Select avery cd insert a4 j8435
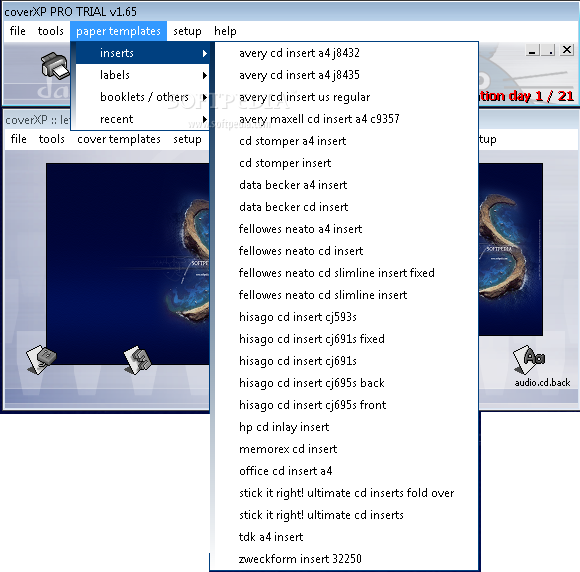Viewport: 580px width, 572px height. point(346,75)
